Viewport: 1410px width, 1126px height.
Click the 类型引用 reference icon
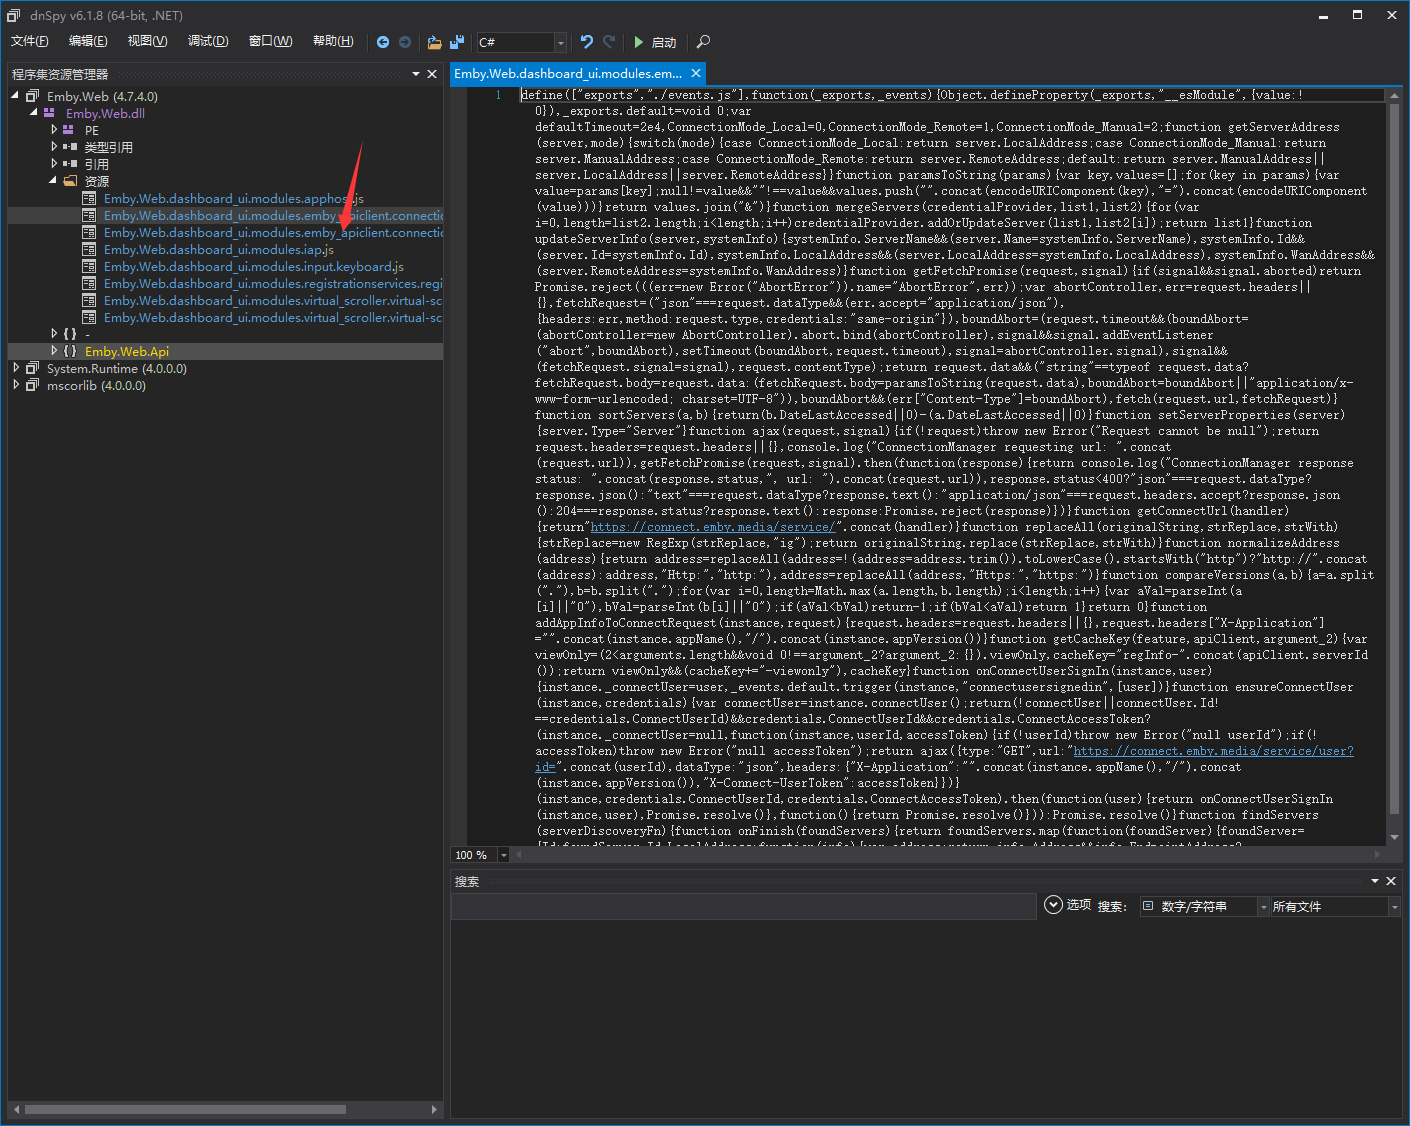[x=70, y=147]
